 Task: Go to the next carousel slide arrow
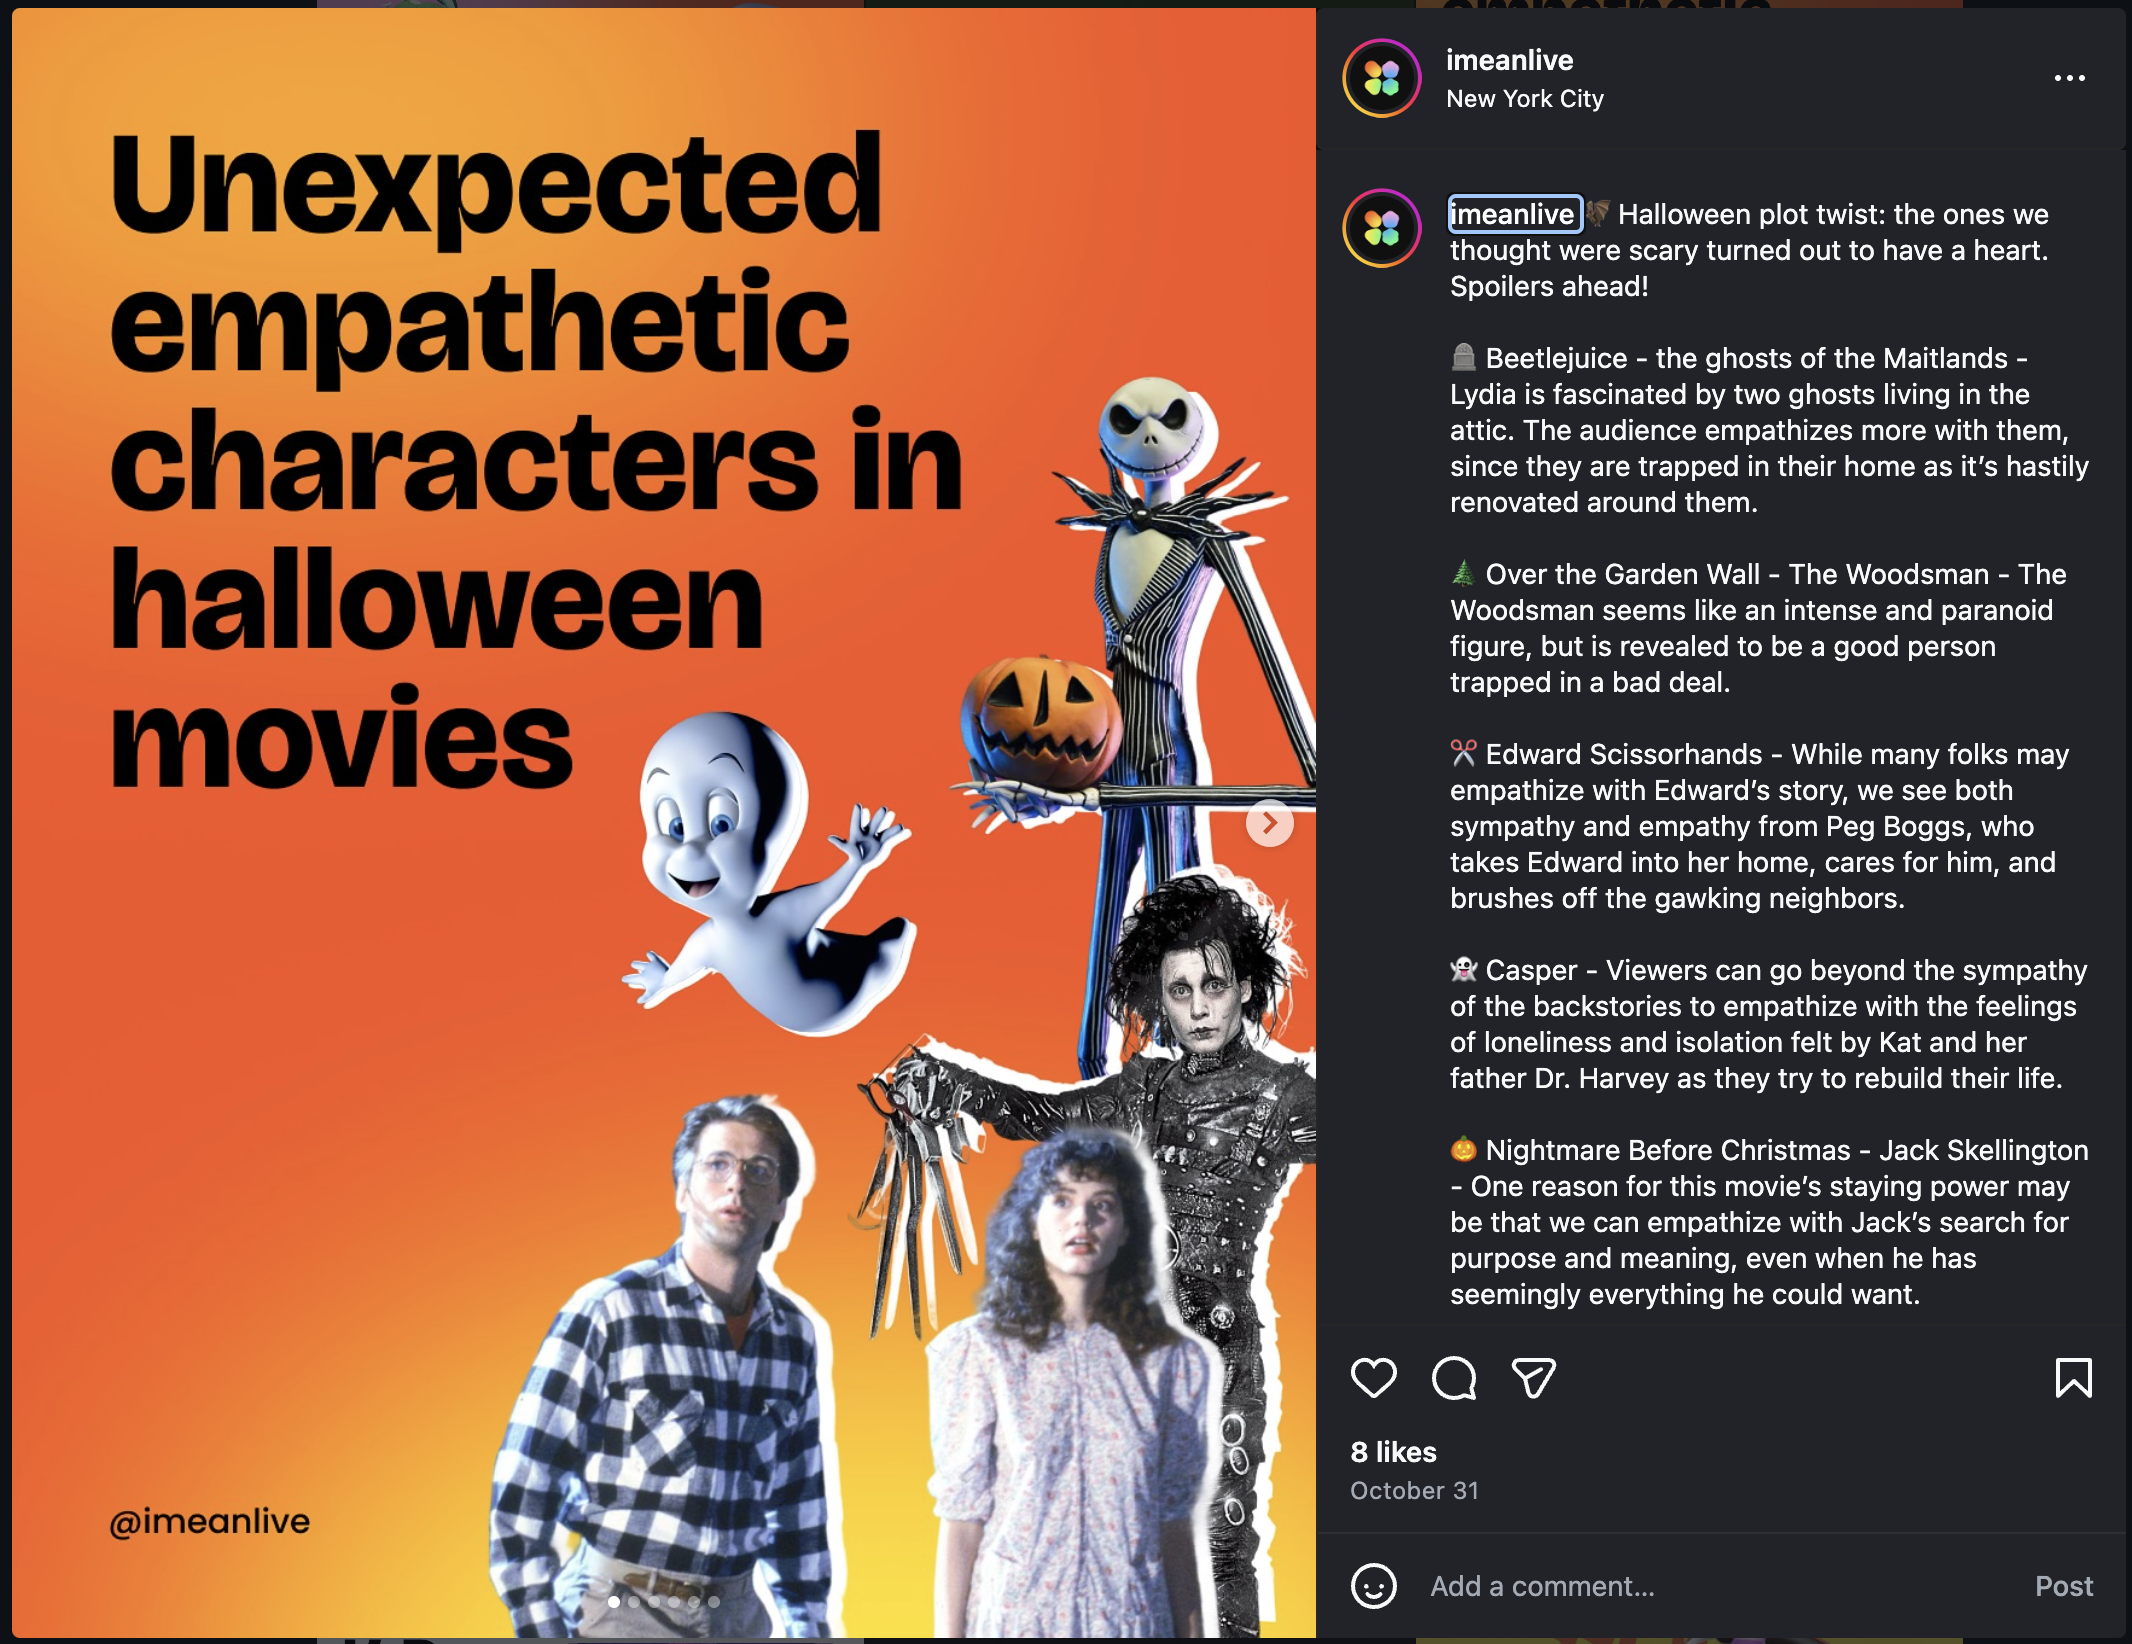pyautogui.click(x=1269, y=823)
